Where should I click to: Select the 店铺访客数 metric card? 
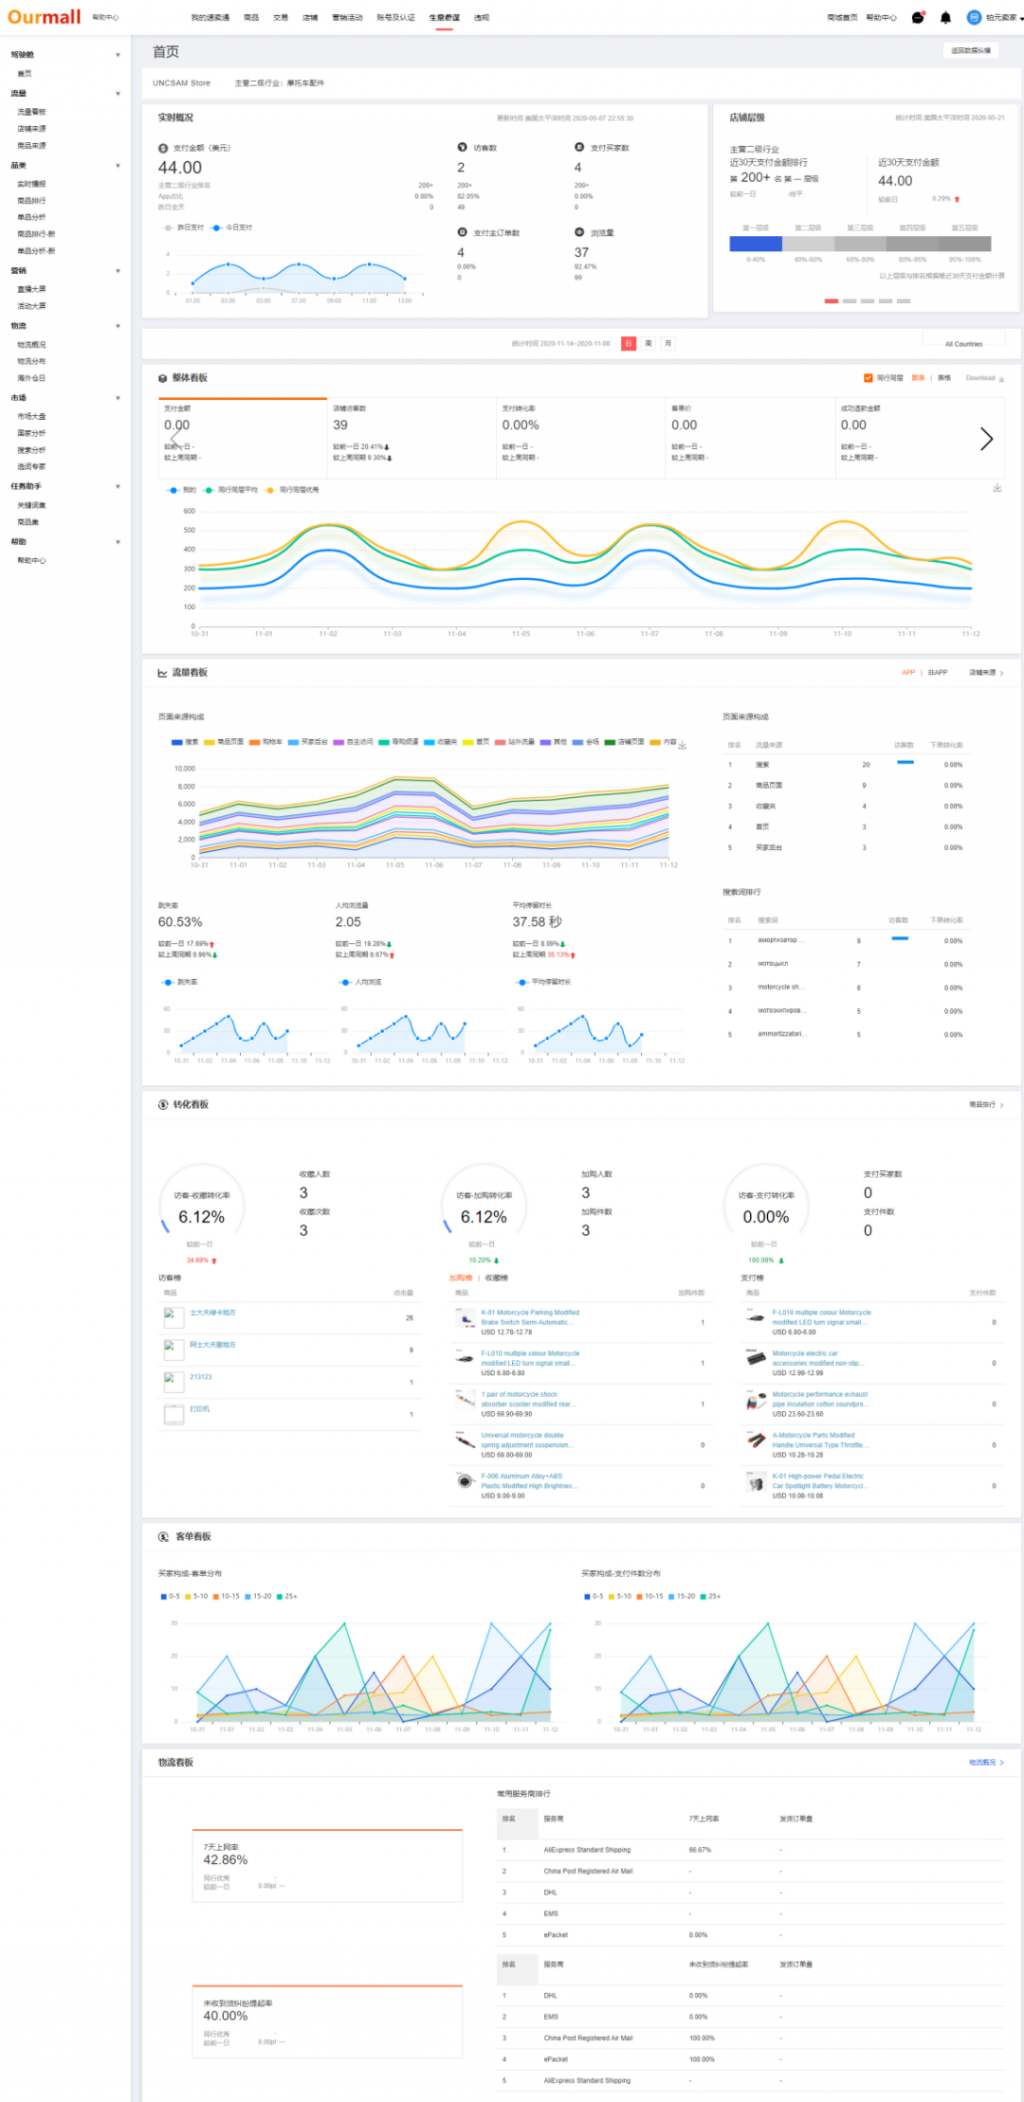pos(410,432)
